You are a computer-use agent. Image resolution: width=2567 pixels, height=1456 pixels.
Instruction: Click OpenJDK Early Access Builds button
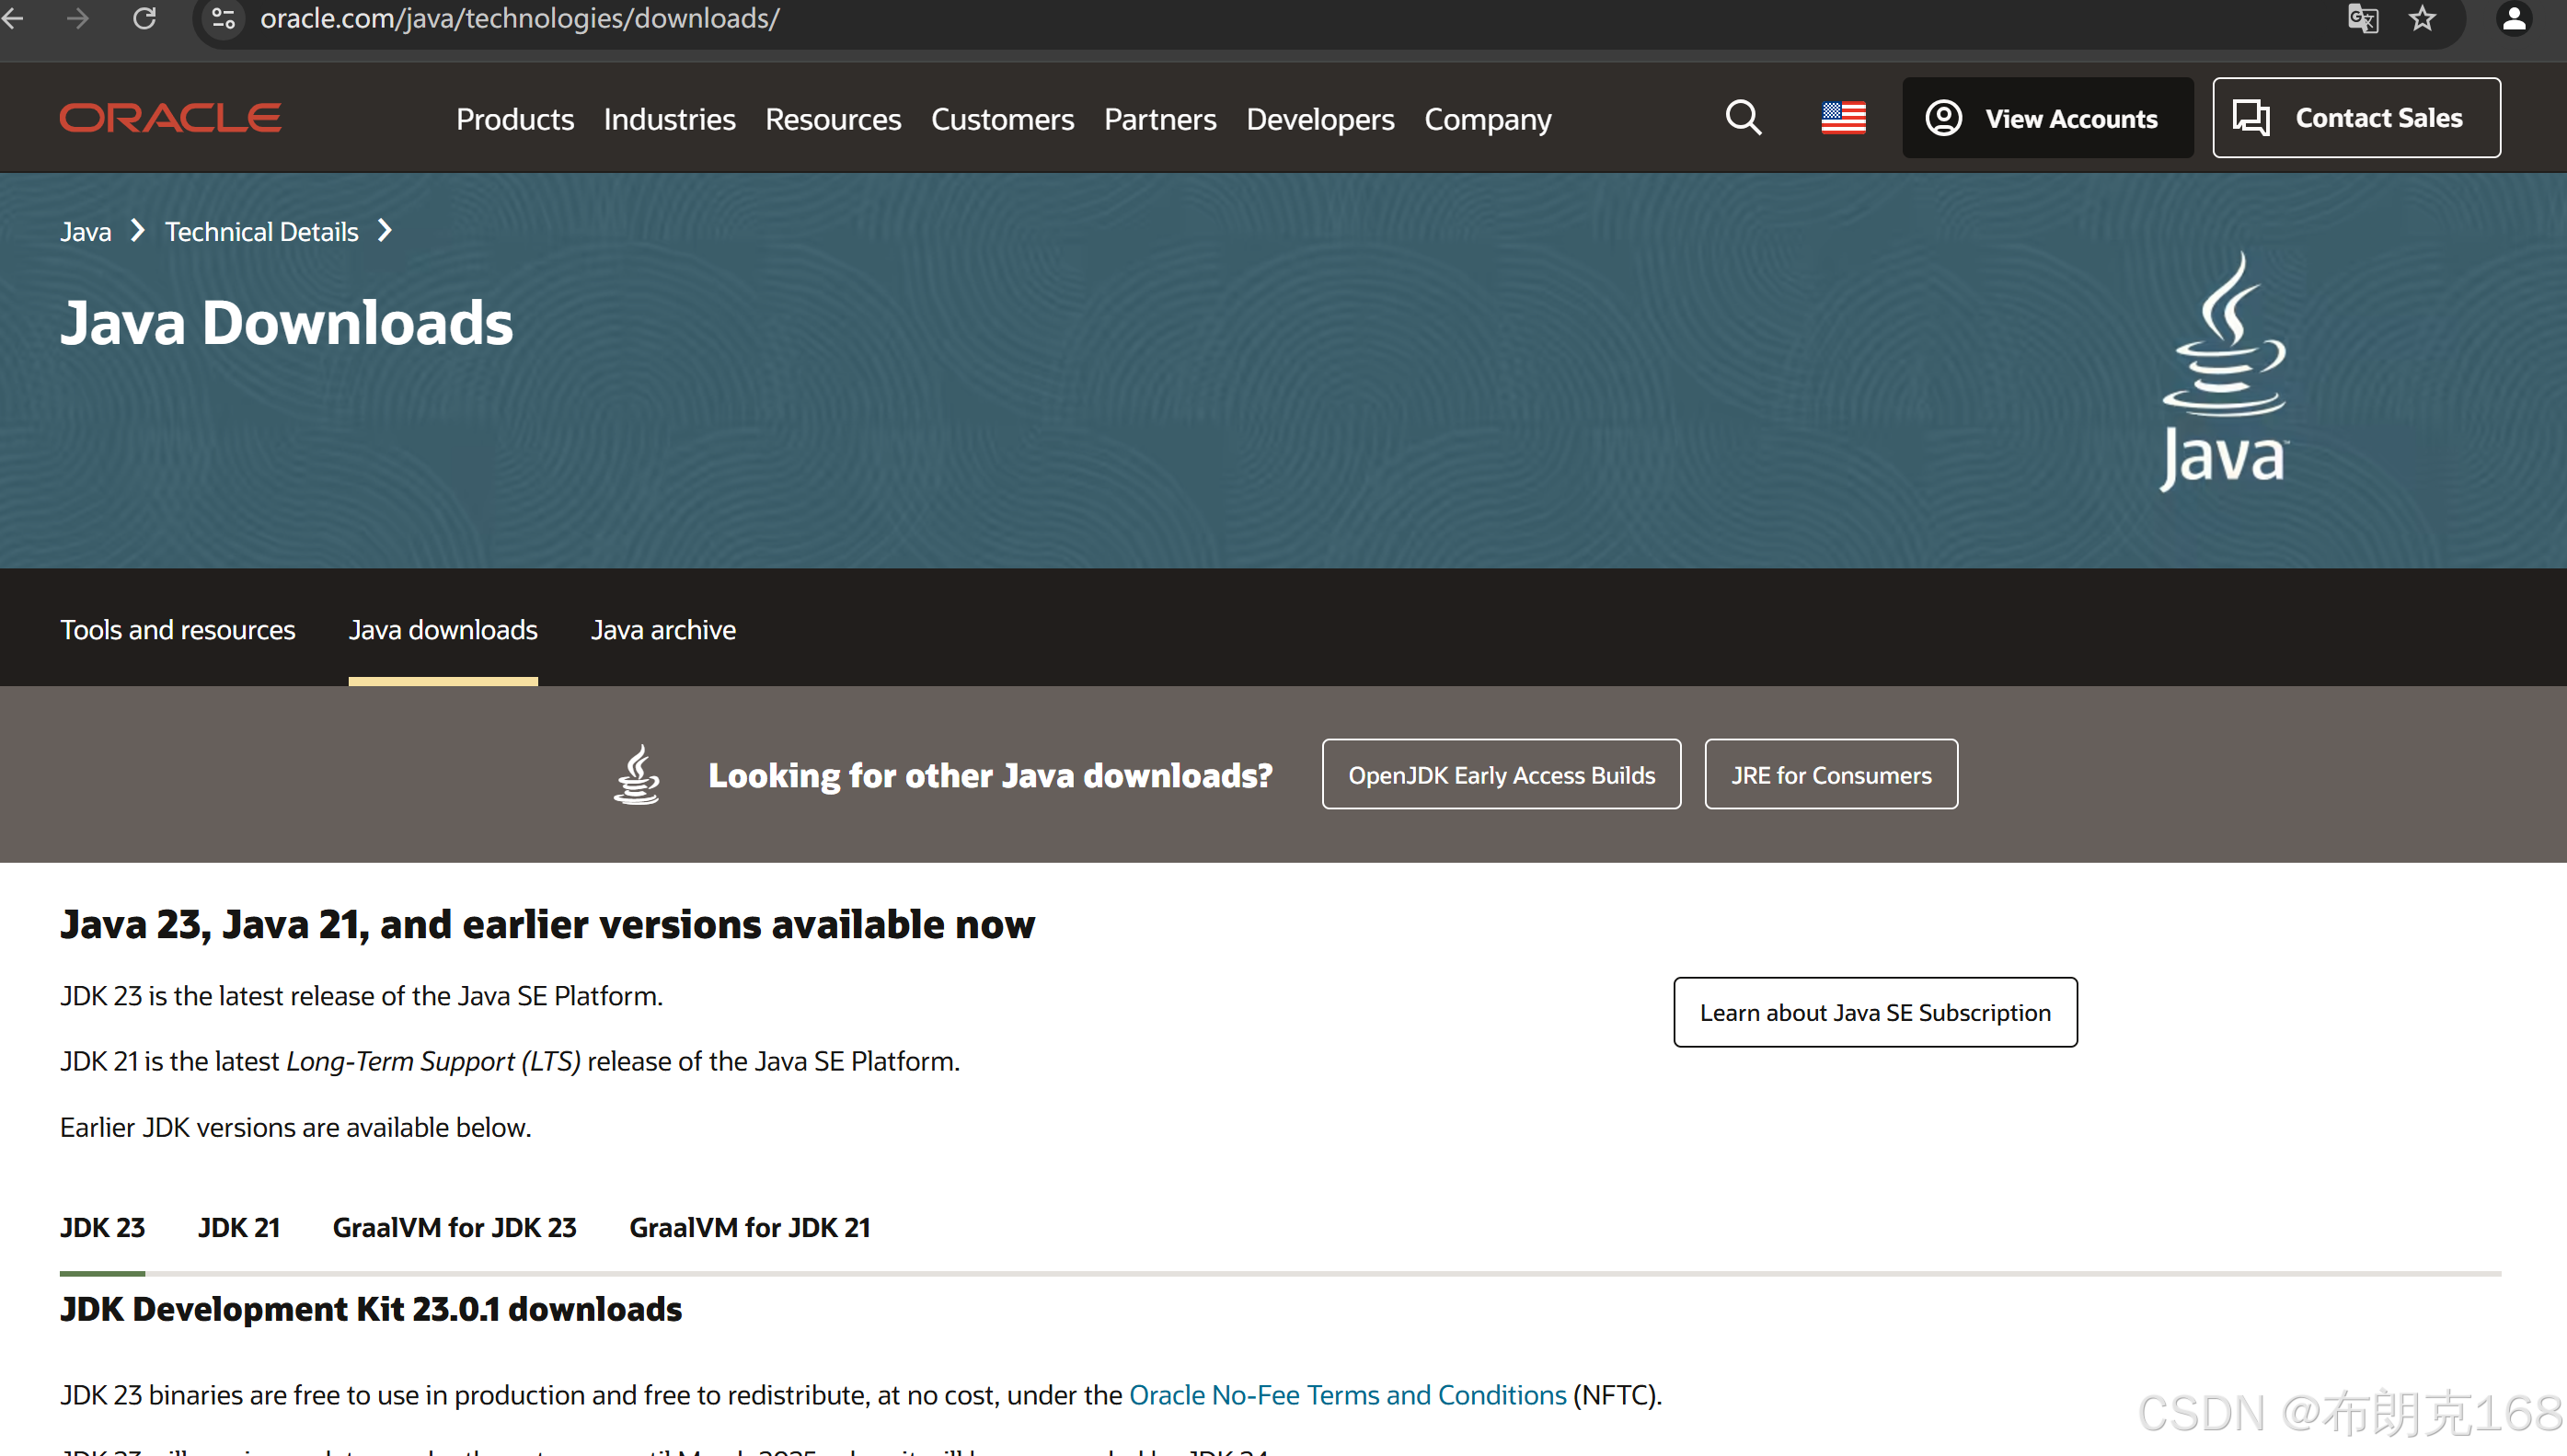1500,775
